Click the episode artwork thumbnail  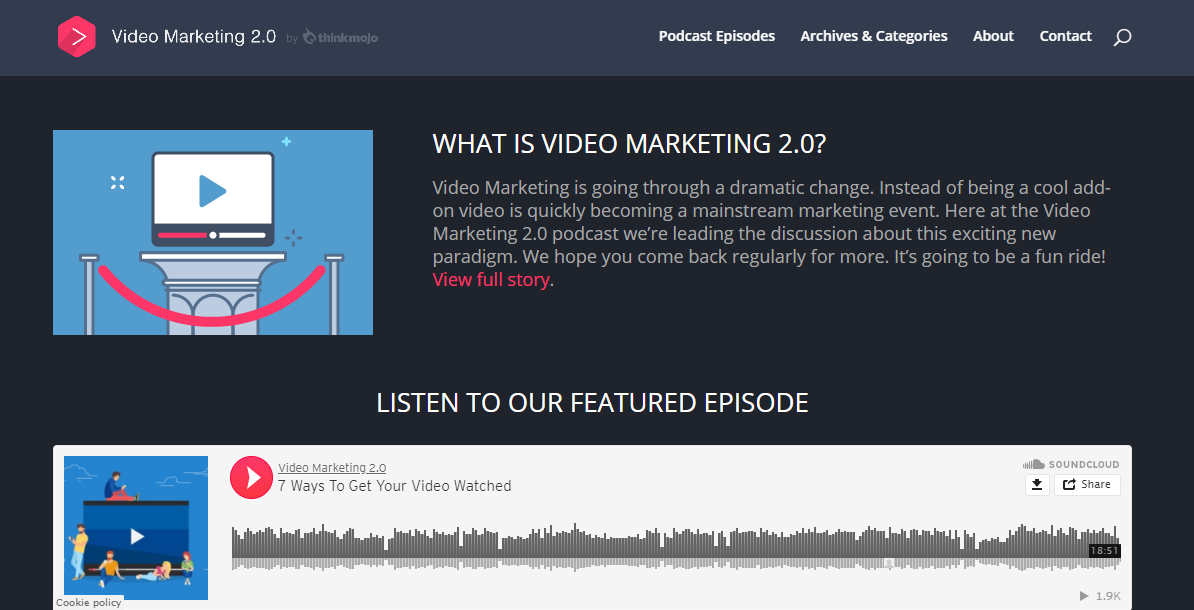click(136, 527)
